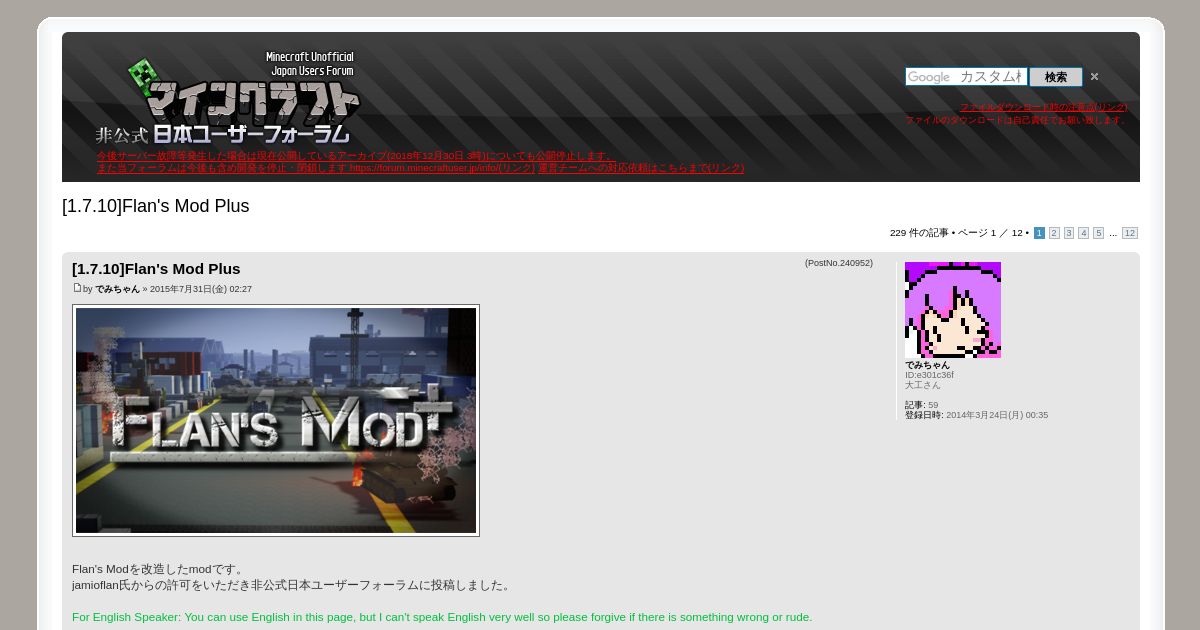The width and height of the screenshot is (1200, 630).
Task: Open でみちゃん's purple pixel avatar
Action: click(953, 310)
